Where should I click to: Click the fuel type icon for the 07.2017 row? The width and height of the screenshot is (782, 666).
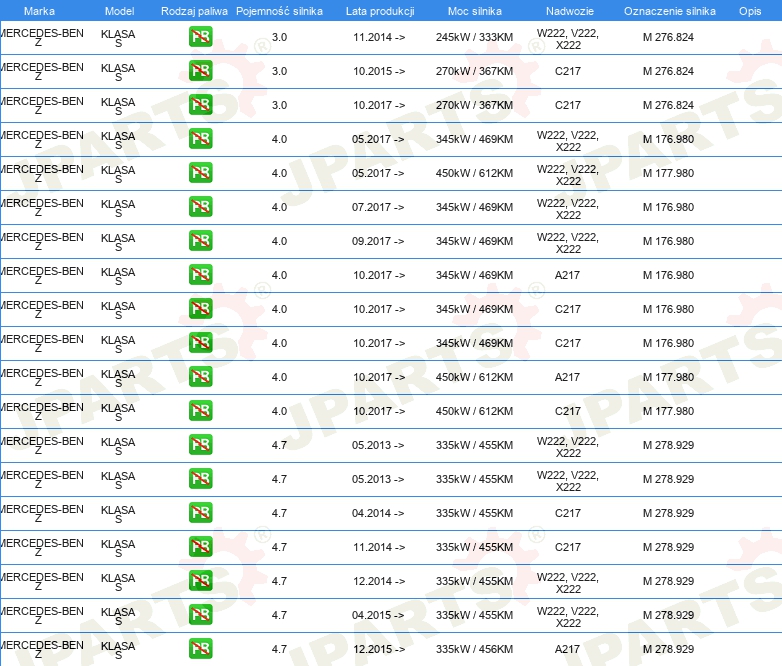point(200,207)
